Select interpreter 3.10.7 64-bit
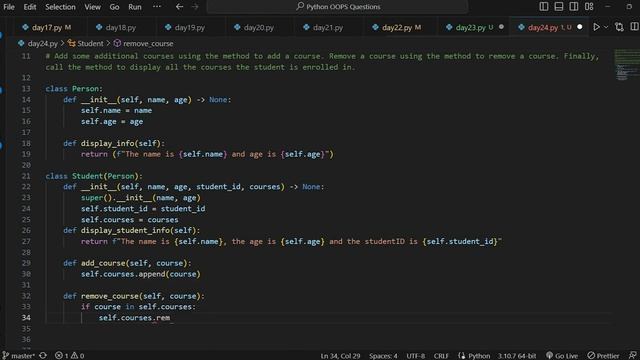Screen dimensions: 640x360 tap(517, 356)
